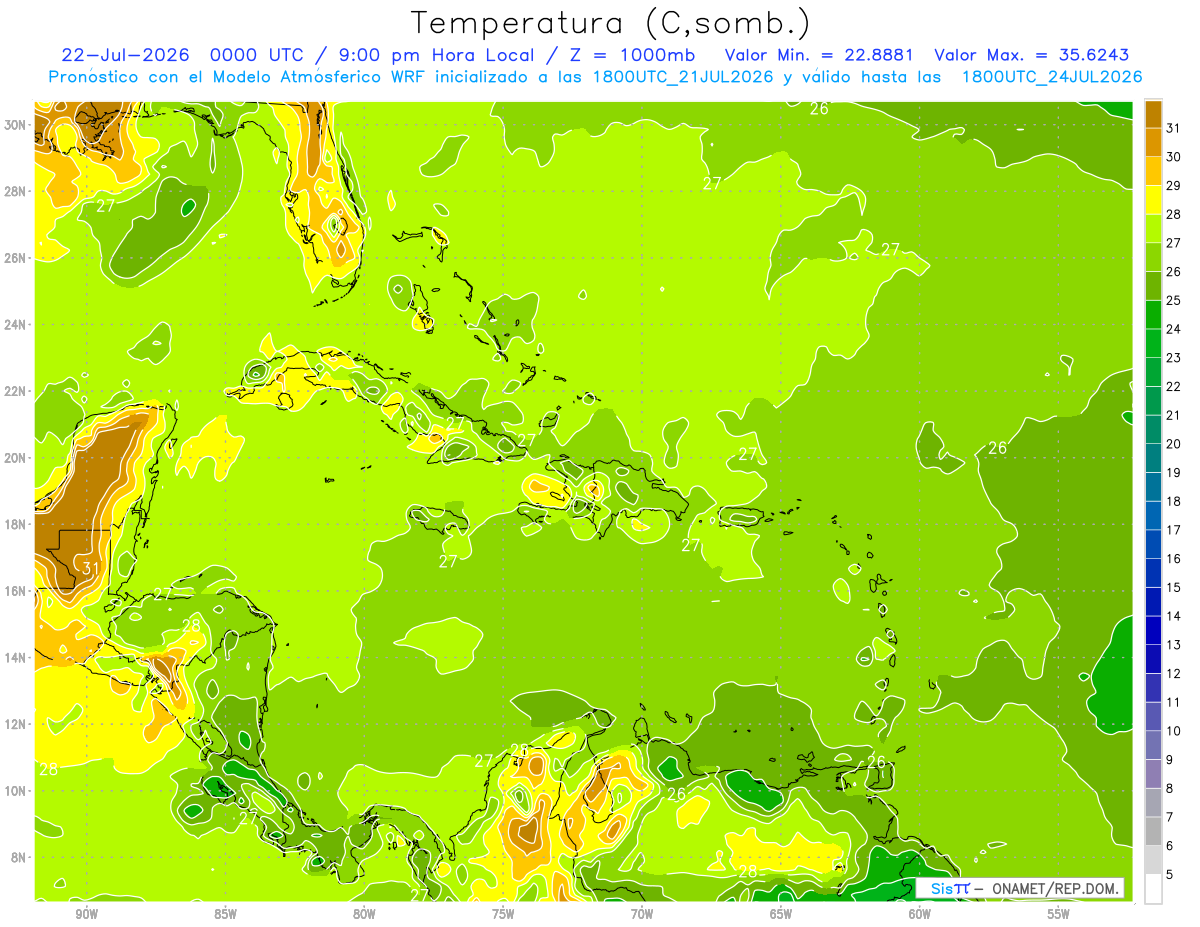1200x927 pixels.
Task: Click the legend scale label '10'
Action: [x=1173, y=730]
